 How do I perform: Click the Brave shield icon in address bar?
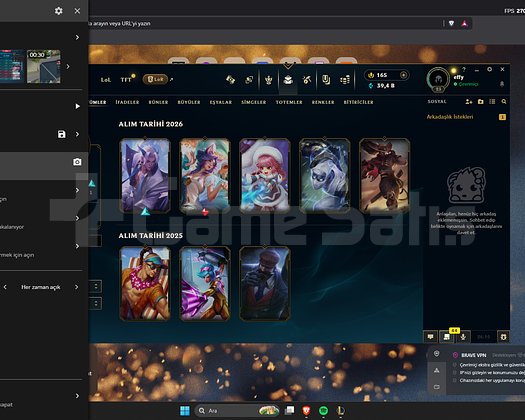tap(452, 23)
